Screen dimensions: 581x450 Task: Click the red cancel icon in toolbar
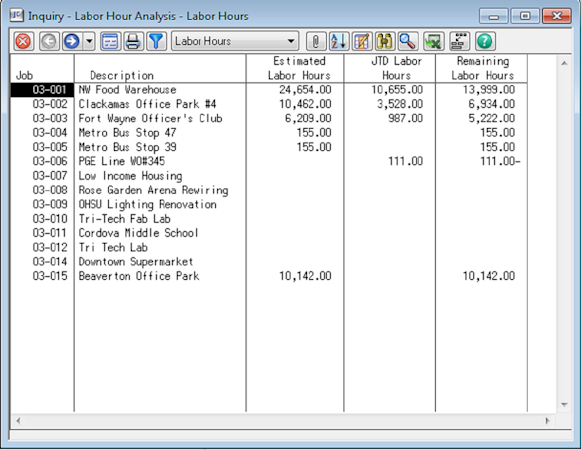(x=24, y=41)
